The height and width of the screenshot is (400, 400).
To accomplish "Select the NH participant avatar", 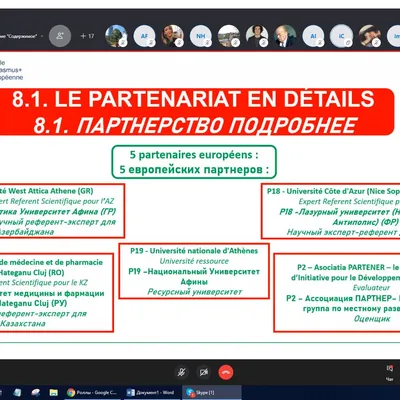I will (x=201, y=36).
